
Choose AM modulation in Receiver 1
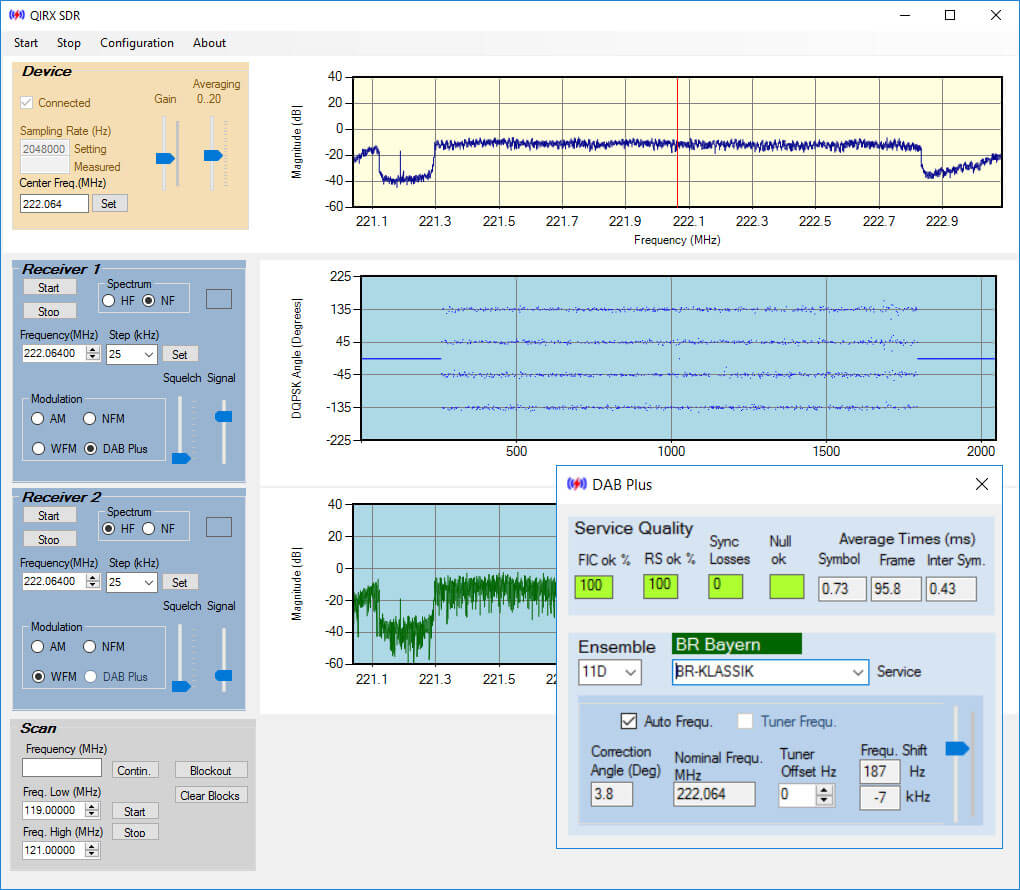coord(38,418)
